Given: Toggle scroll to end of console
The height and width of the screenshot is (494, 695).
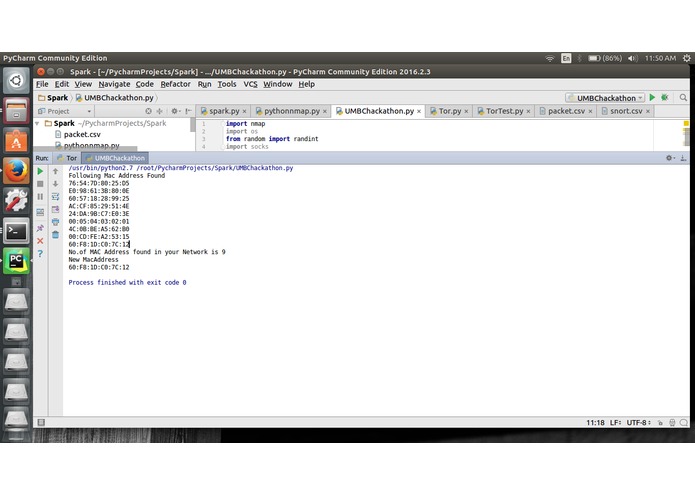Looking at the screenshot, I should tap(55, 209).
